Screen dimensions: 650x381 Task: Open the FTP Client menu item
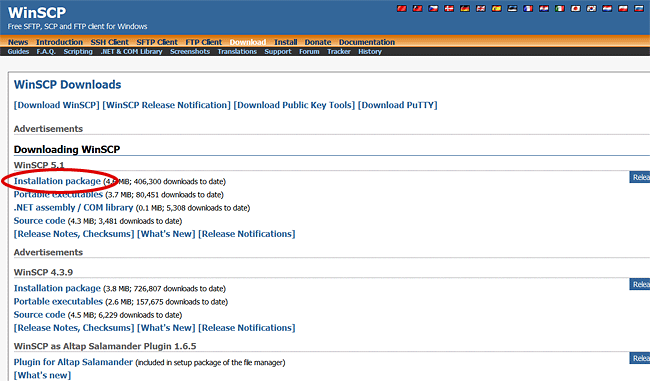coord(204,42)
